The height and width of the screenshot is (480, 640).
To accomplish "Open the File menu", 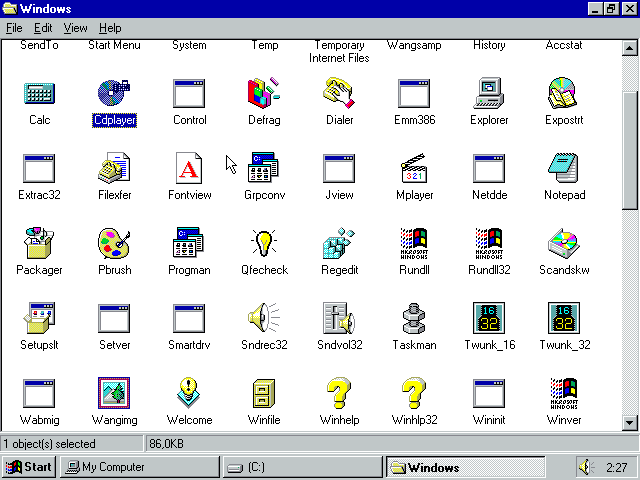I will (x=14, y=28).
